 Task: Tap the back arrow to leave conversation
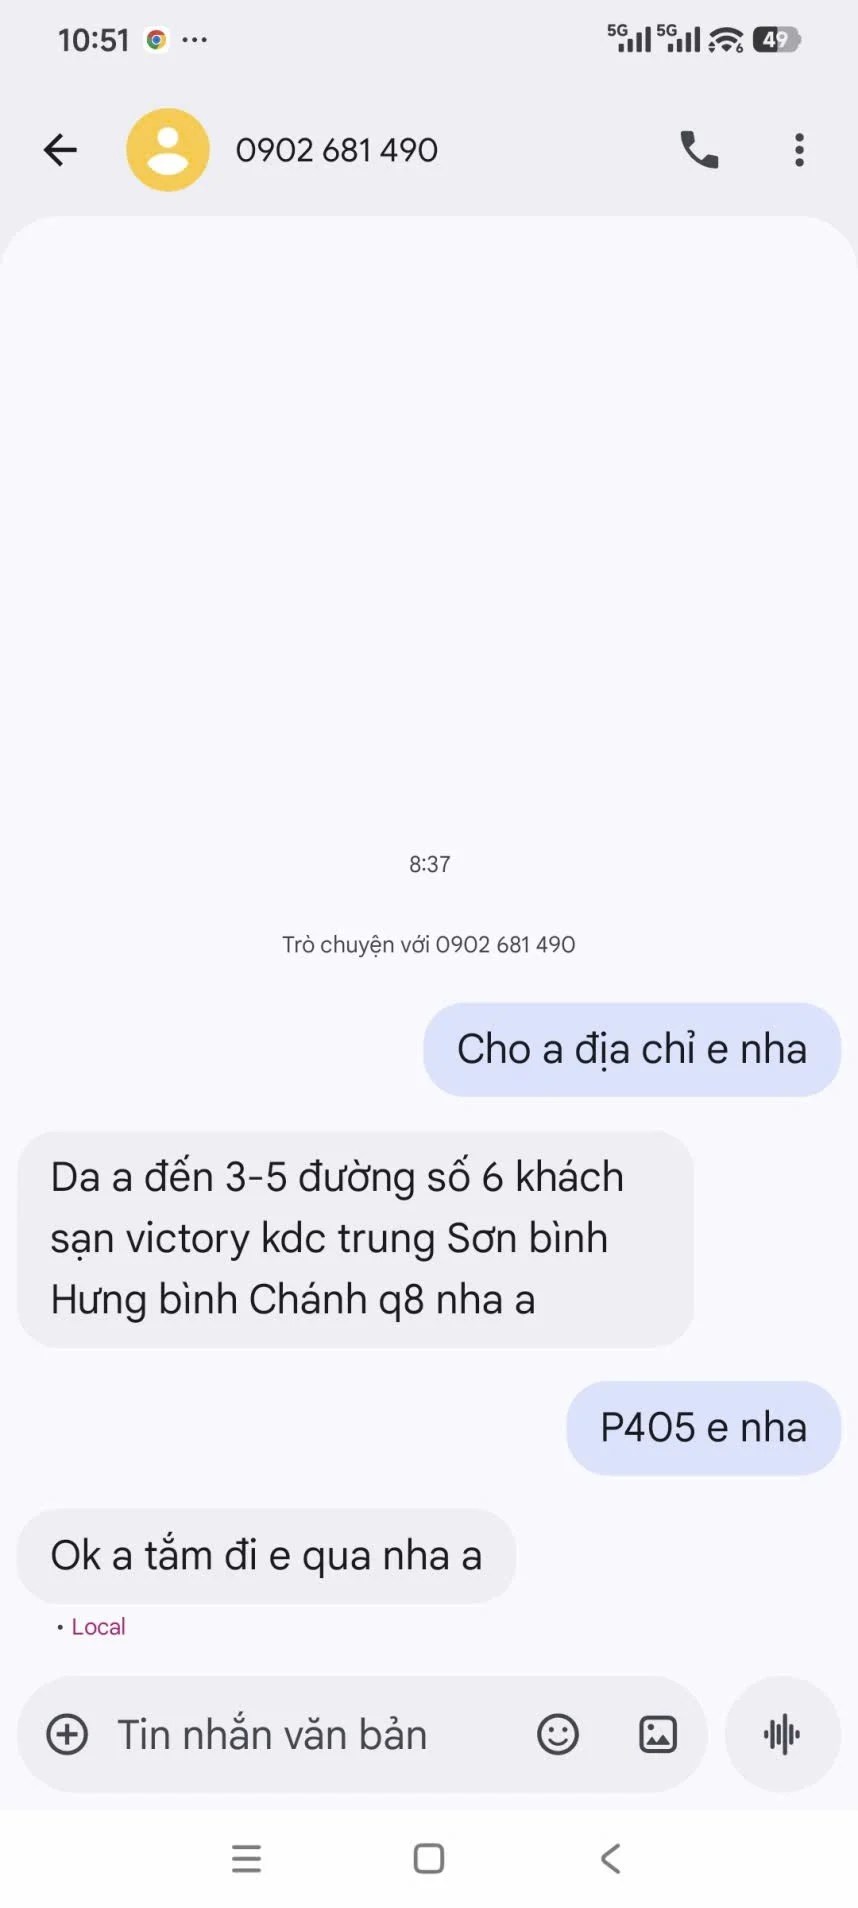(x=60, y=150)
